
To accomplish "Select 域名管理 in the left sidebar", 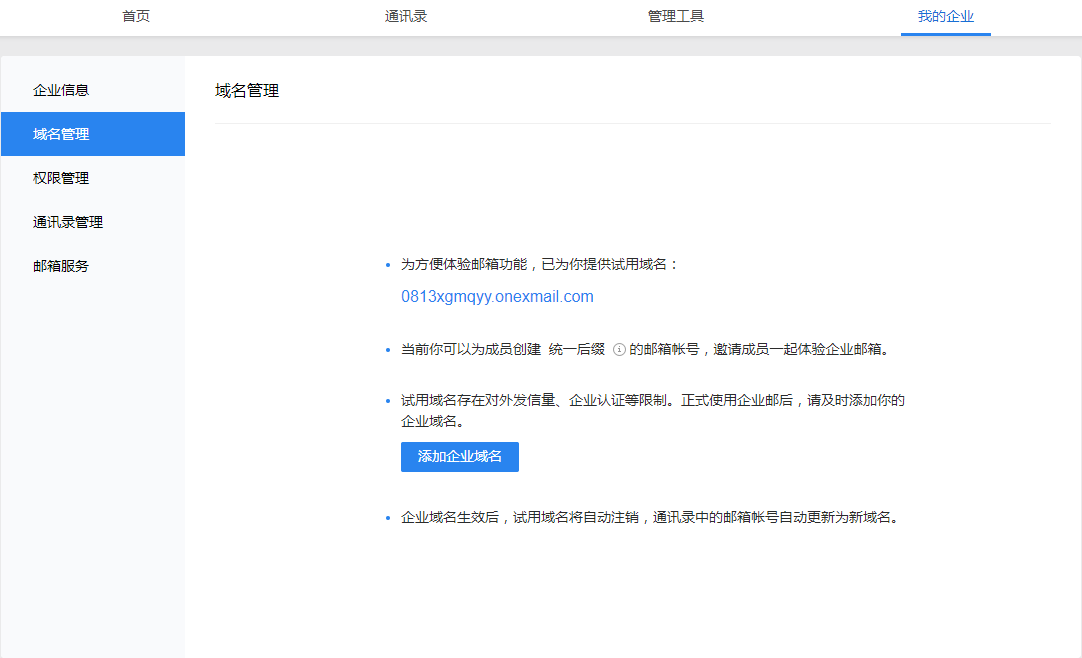I will coord(61,134).
